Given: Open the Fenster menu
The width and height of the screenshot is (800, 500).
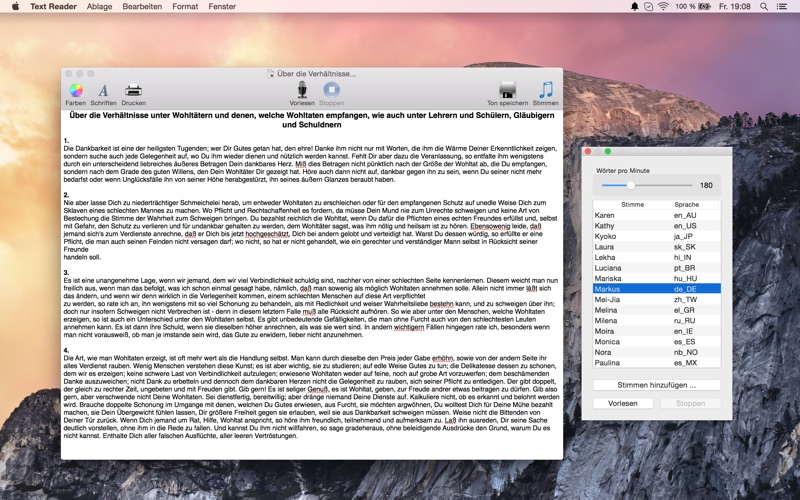Looking at the screenshot, I should [222, 6].
